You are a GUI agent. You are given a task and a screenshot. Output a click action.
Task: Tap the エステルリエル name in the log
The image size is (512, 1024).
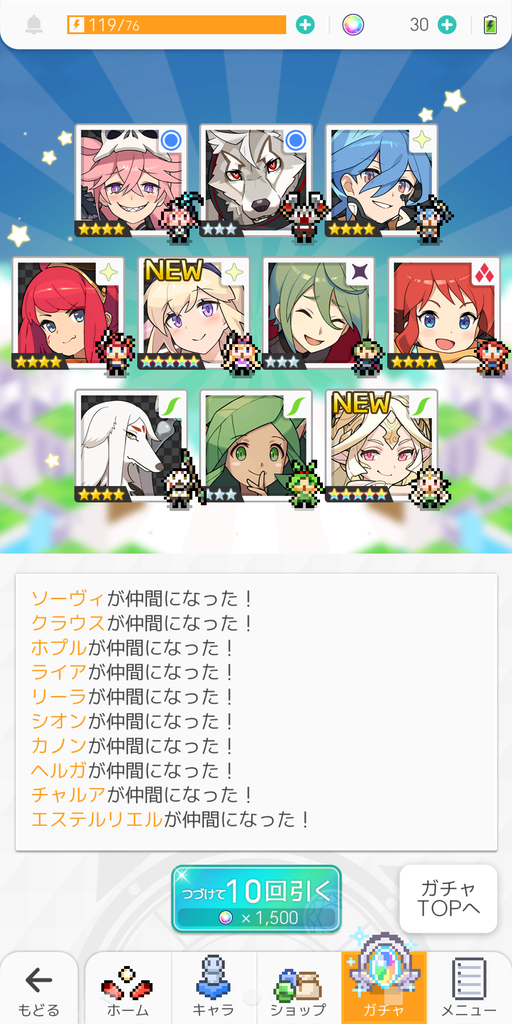pos(96,819)
